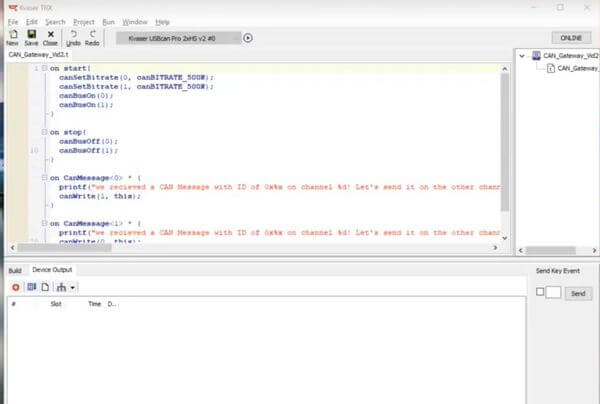Click the # column header
Image resolution: width=600 pixels, height=404 pixels.
coord(14,304)
